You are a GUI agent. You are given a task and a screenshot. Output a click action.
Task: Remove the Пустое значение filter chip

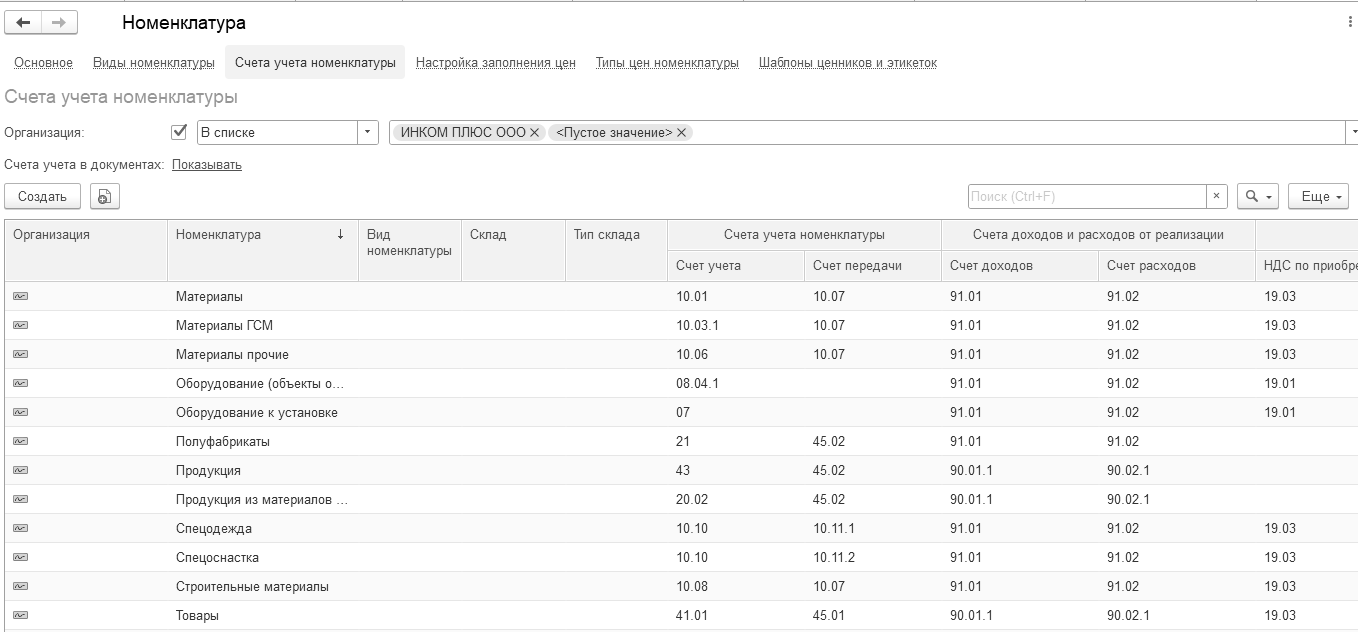[682, 132]
